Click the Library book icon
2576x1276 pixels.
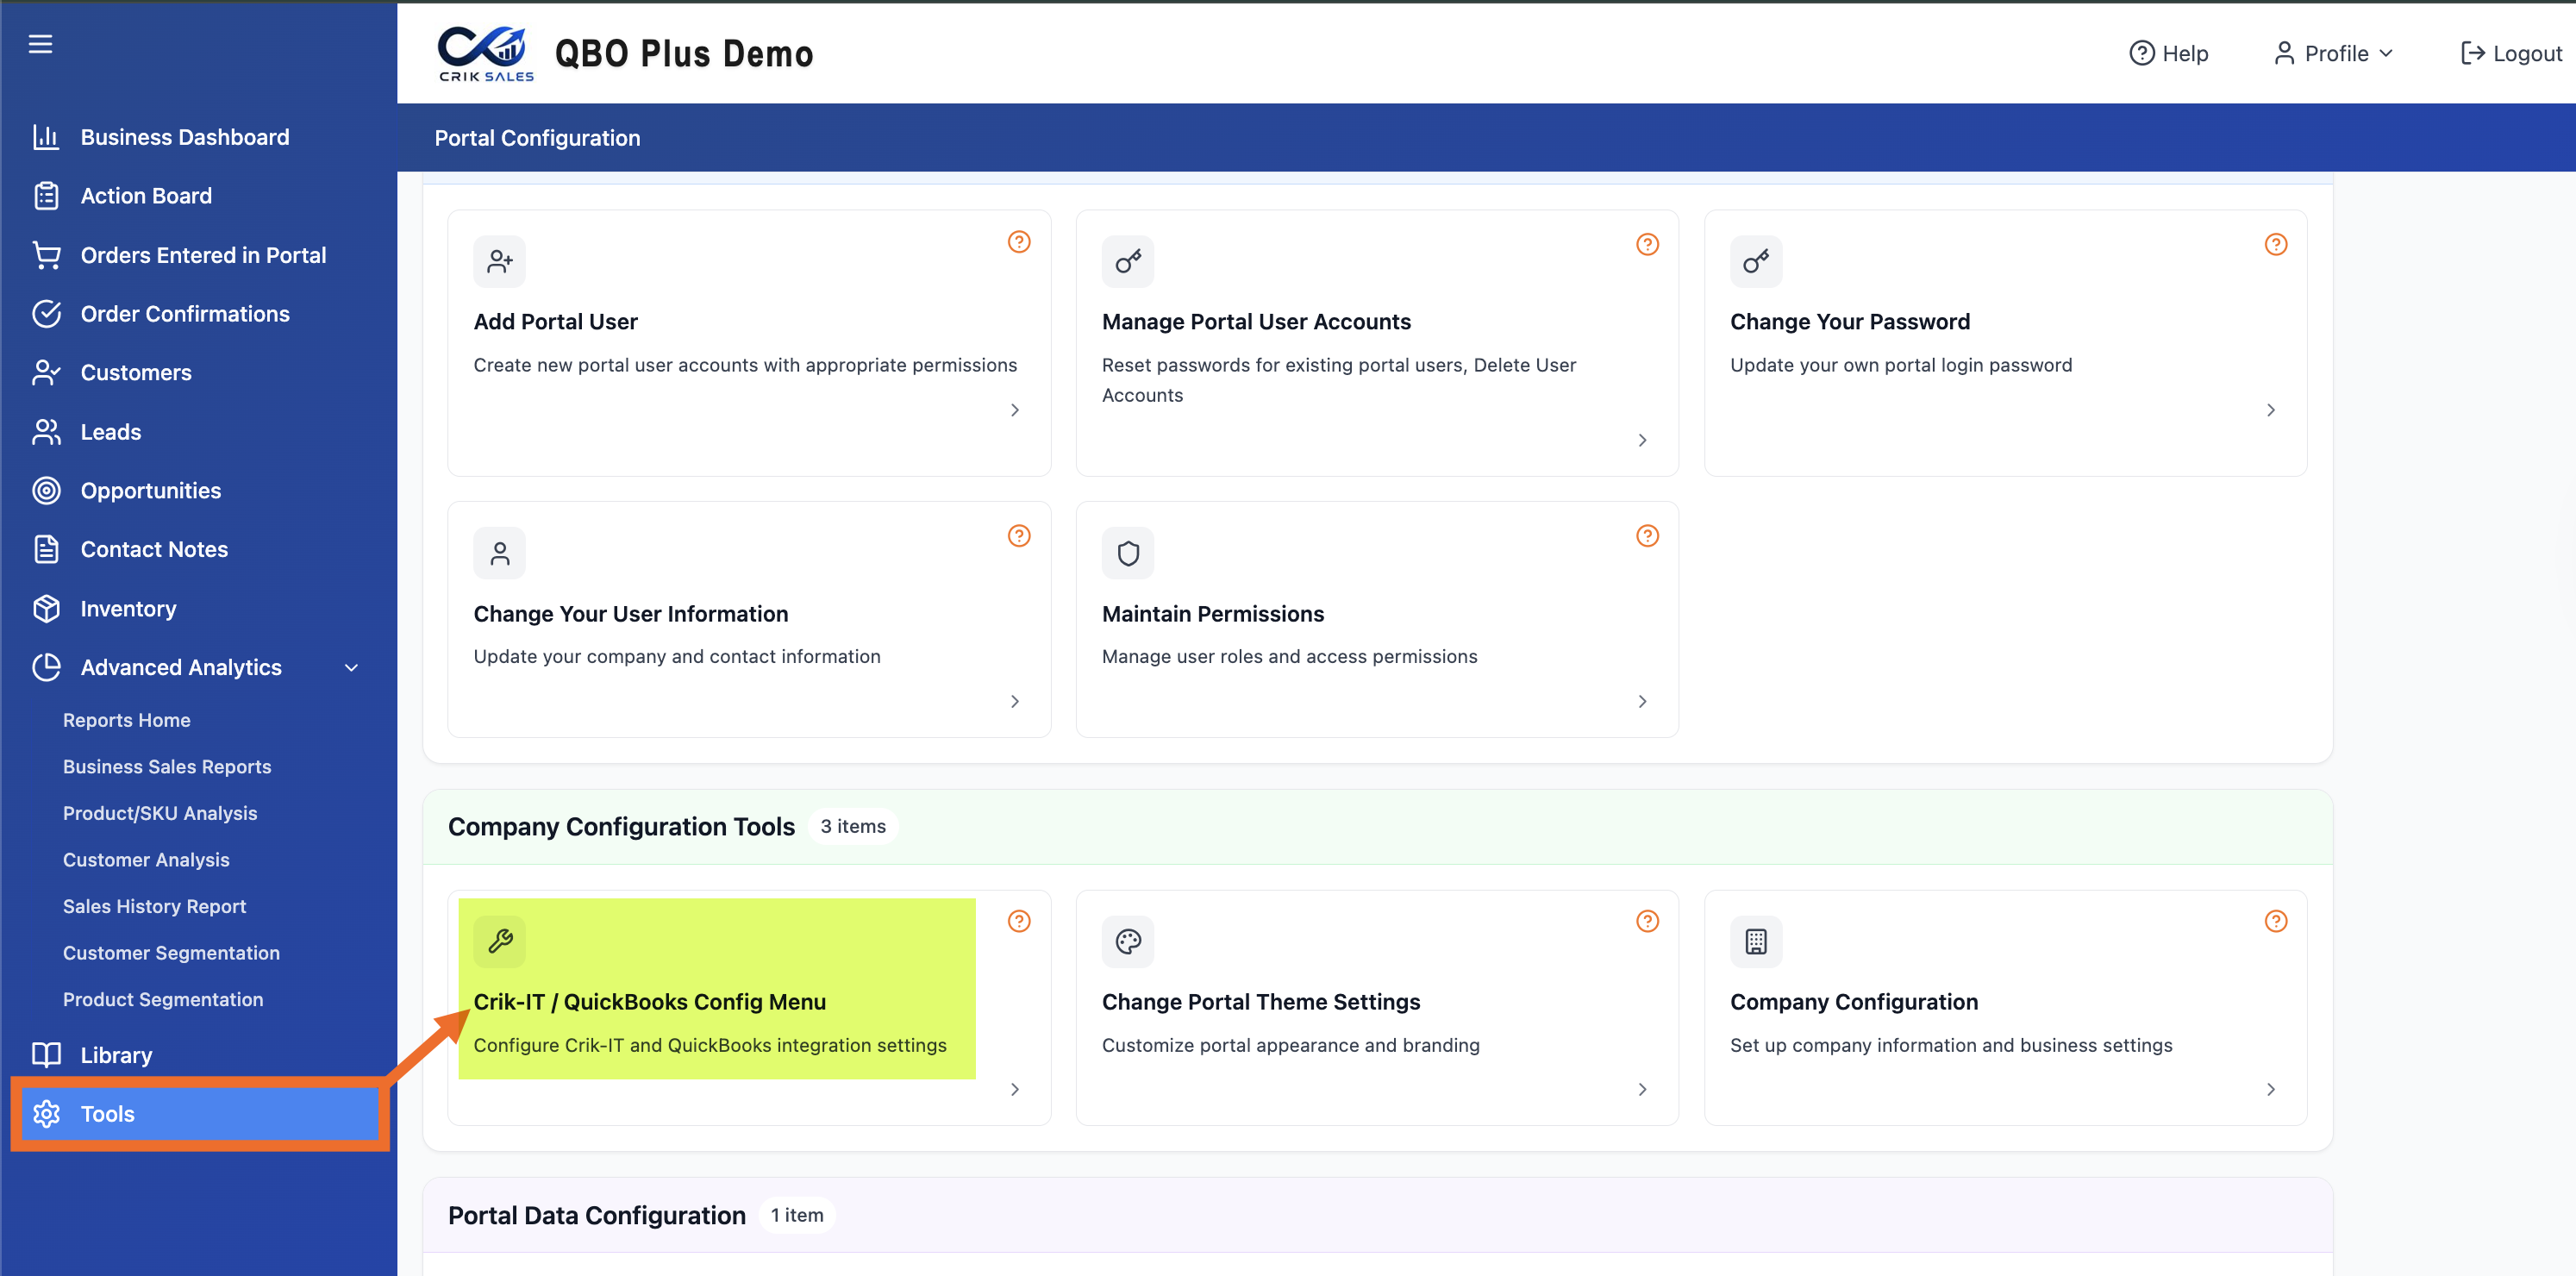click(46, 1055)
